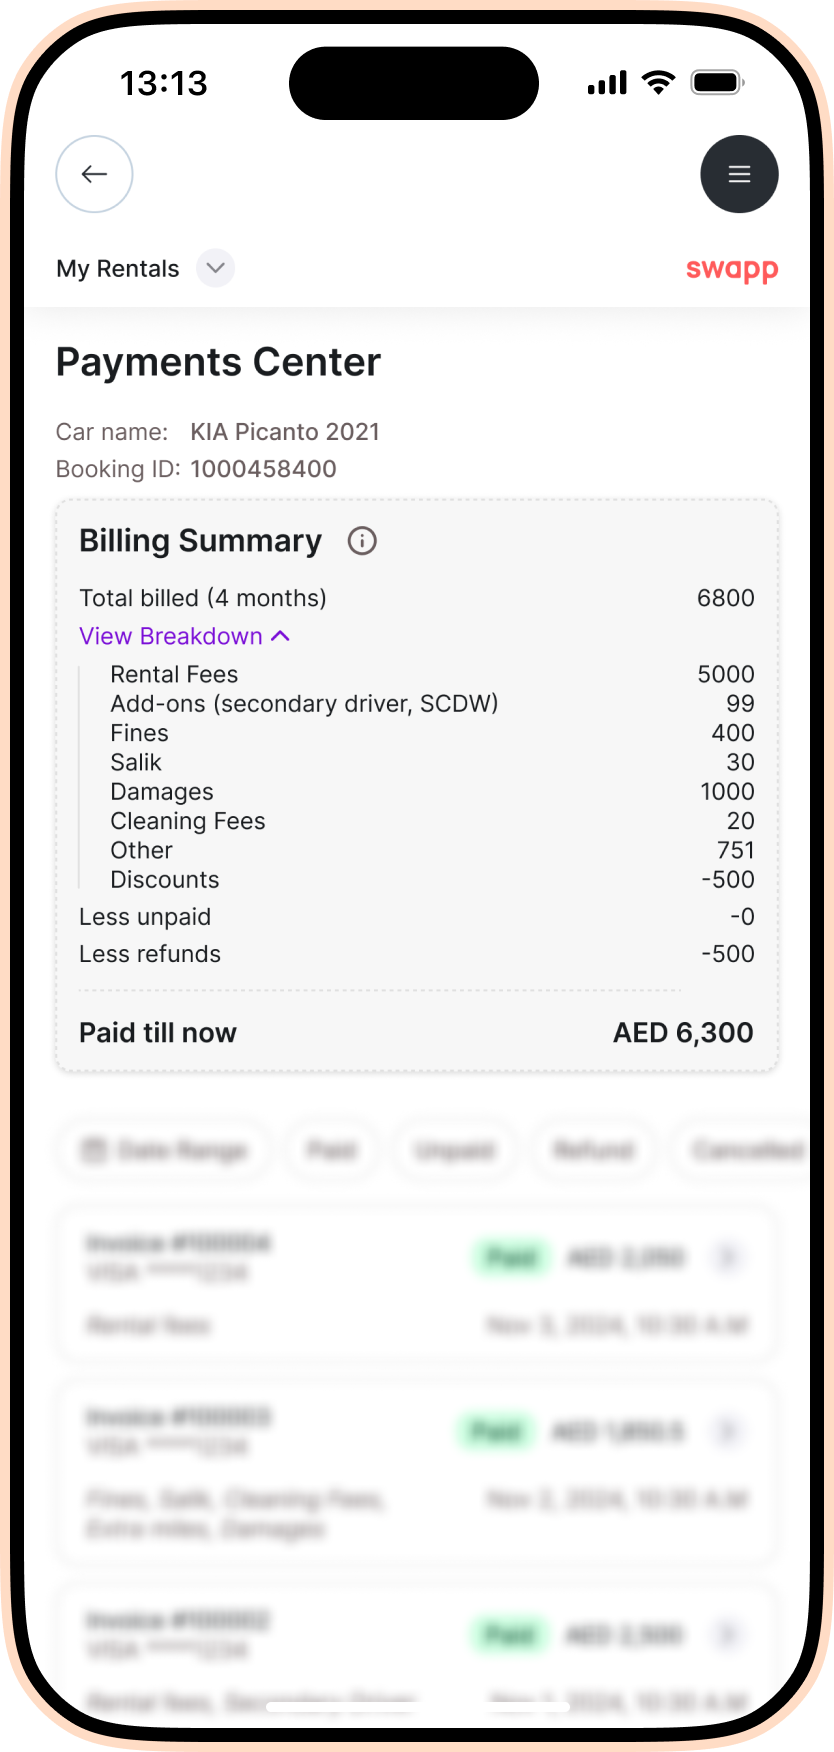The image size is (834, 1752).
Task: Open the second invoice arrow icon
Action: click(x=728, y=1432)
